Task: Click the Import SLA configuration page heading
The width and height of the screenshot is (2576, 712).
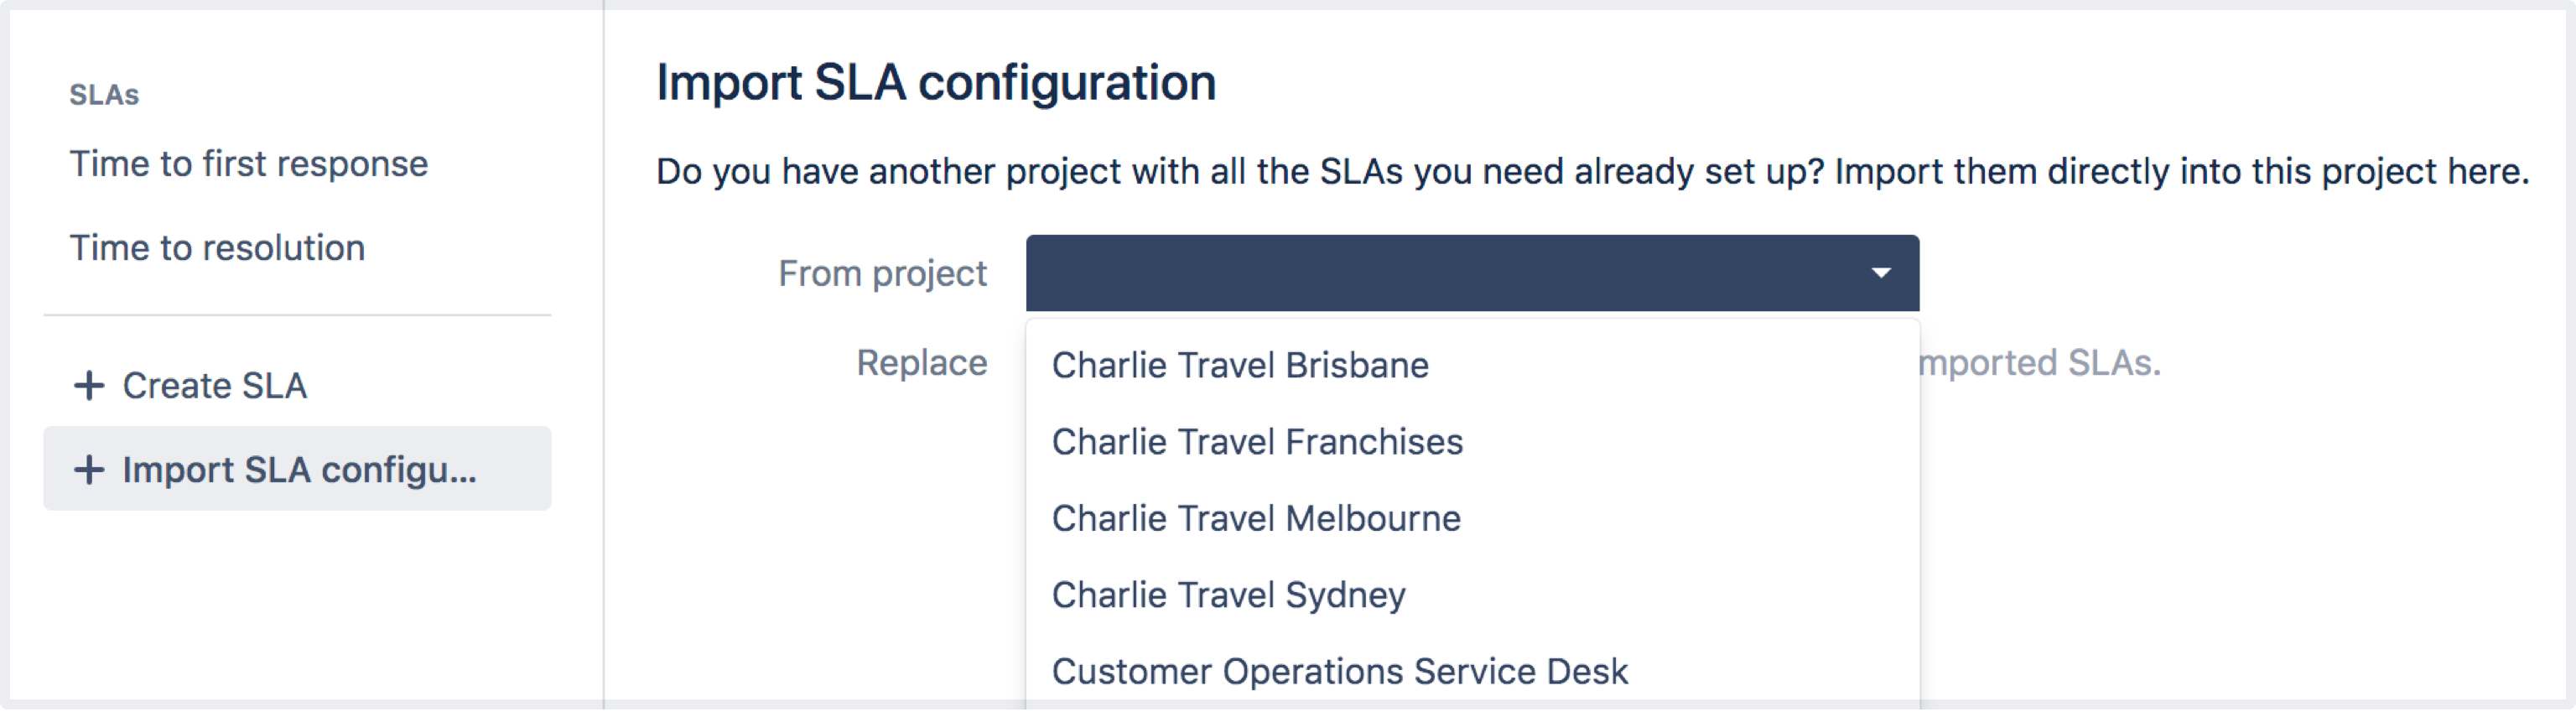Action: pos(936,82)
